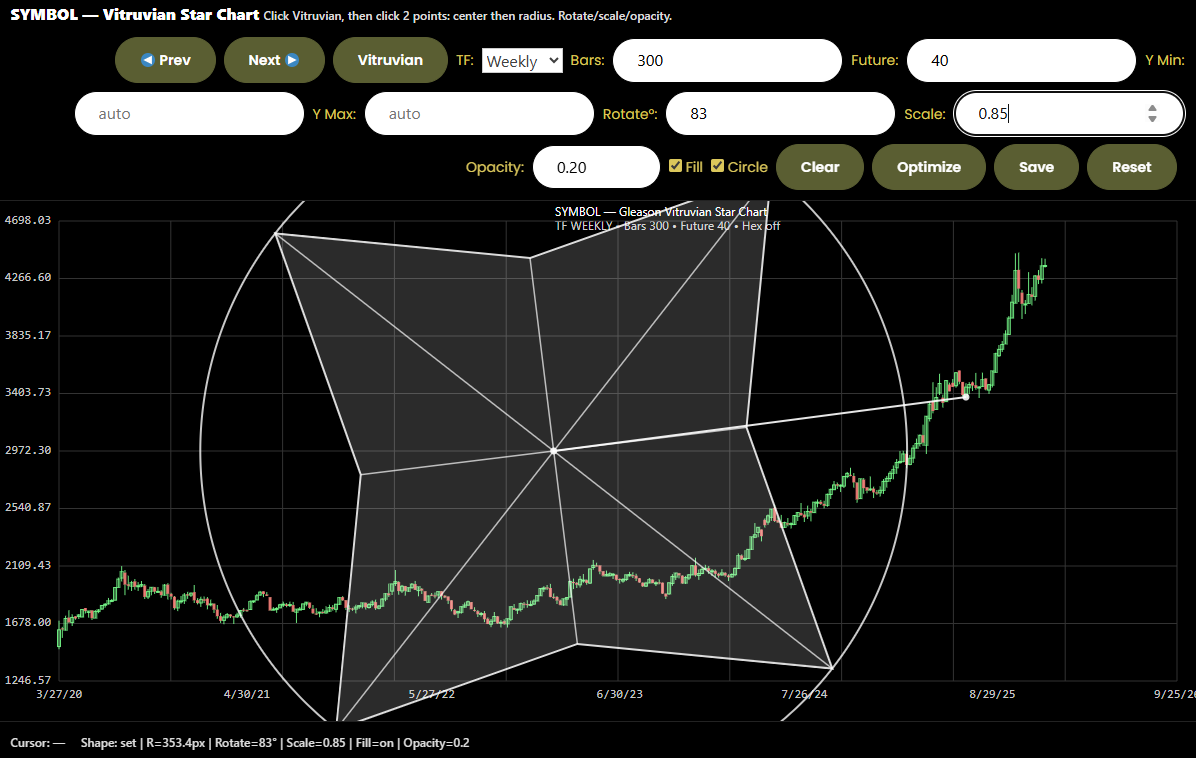Viewport: 1196px width, 758px height.
Task: Activate the Vitruvian drawing tool
Action: click(x=390, y=60)
